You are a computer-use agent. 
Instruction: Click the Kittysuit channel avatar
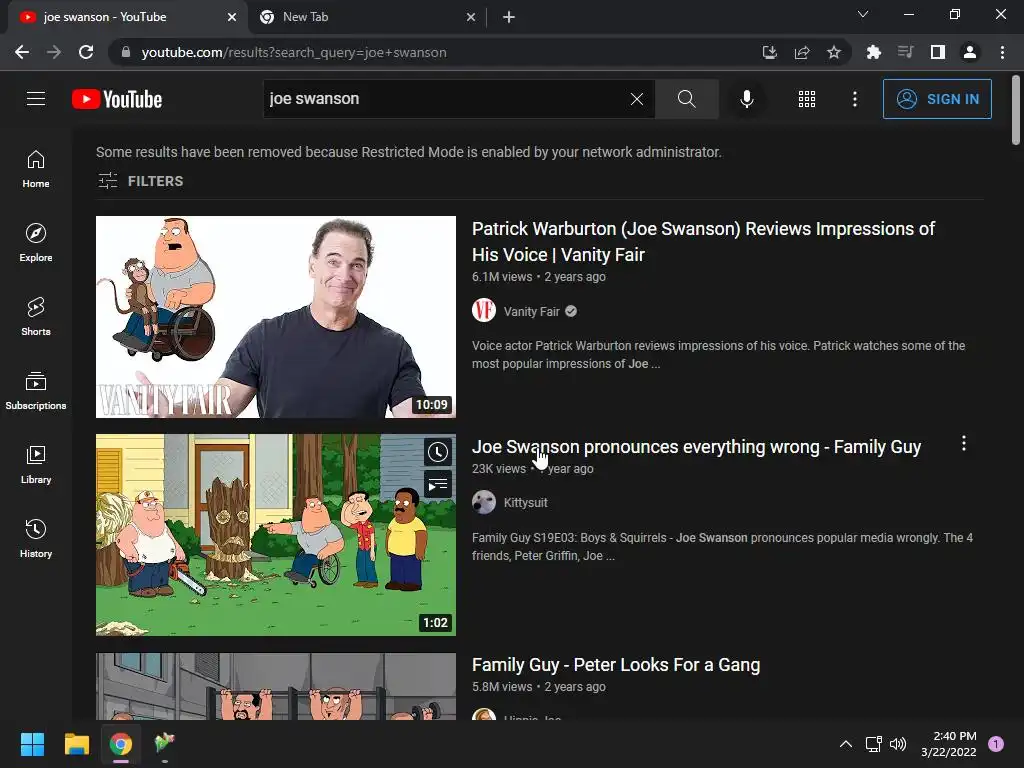pos(484,502)
